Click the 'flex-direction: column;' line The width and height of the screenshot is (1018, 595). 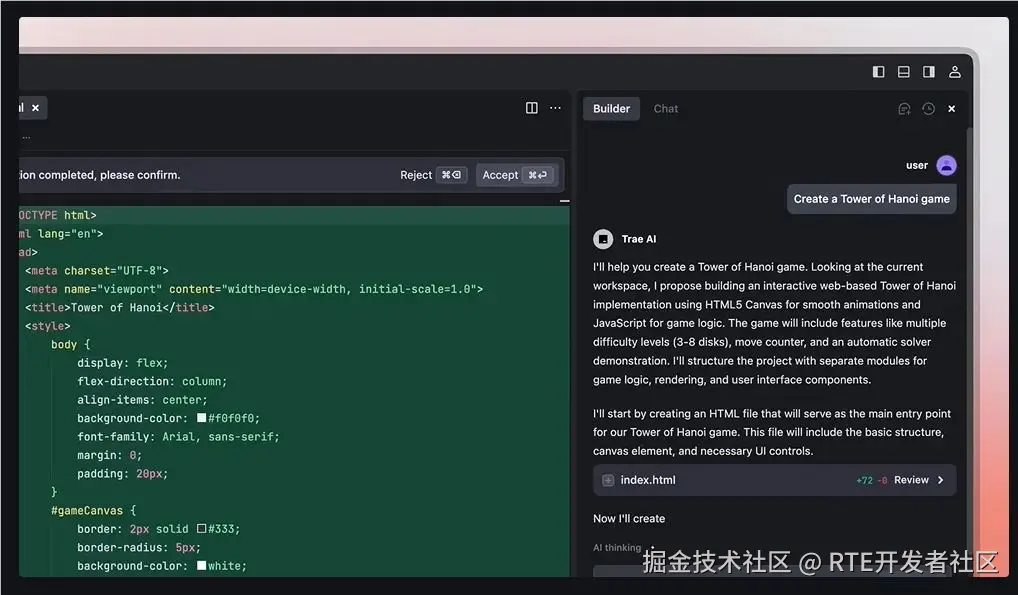(x=152, y=381)
